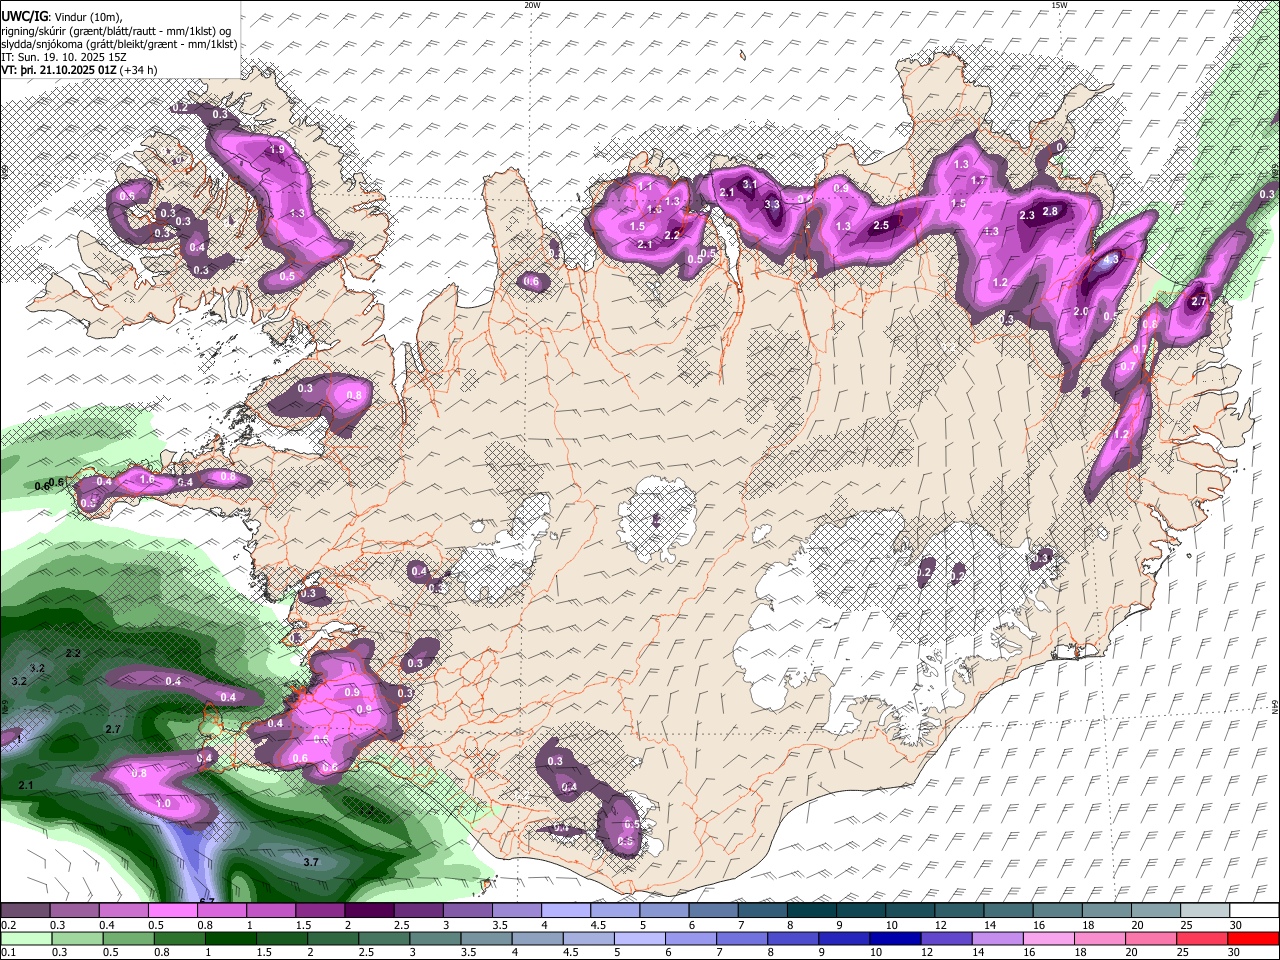Click the 'IT: Sun. 19. 10. 2025 15Z' line
The width and height of the screenshot is (1280, 960).
65,58
